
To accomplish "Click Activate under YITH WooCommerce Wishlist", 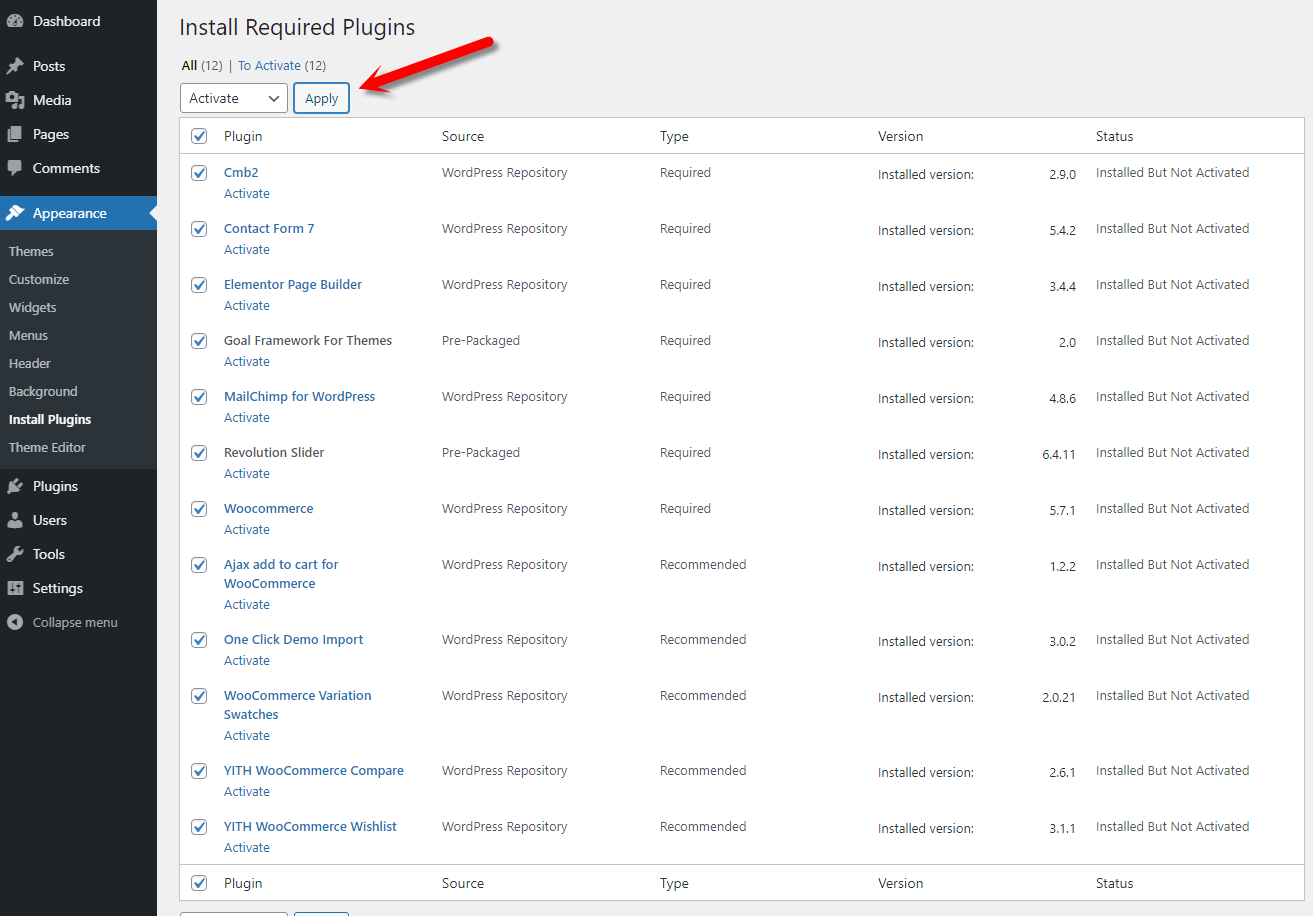I will coord(247,848).
